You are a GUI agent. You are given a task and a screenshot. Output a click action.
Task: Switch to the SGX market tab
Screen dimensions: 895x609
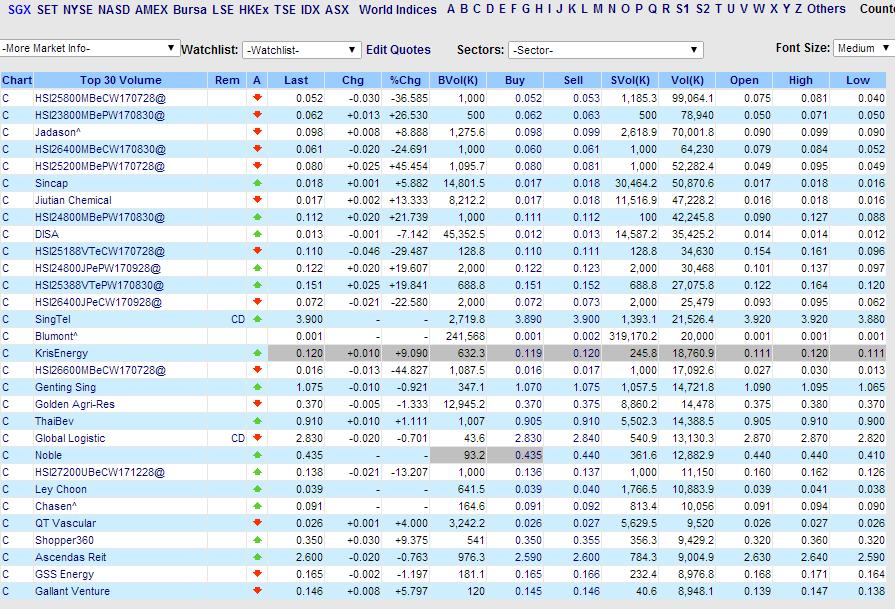tap(19, 10)
